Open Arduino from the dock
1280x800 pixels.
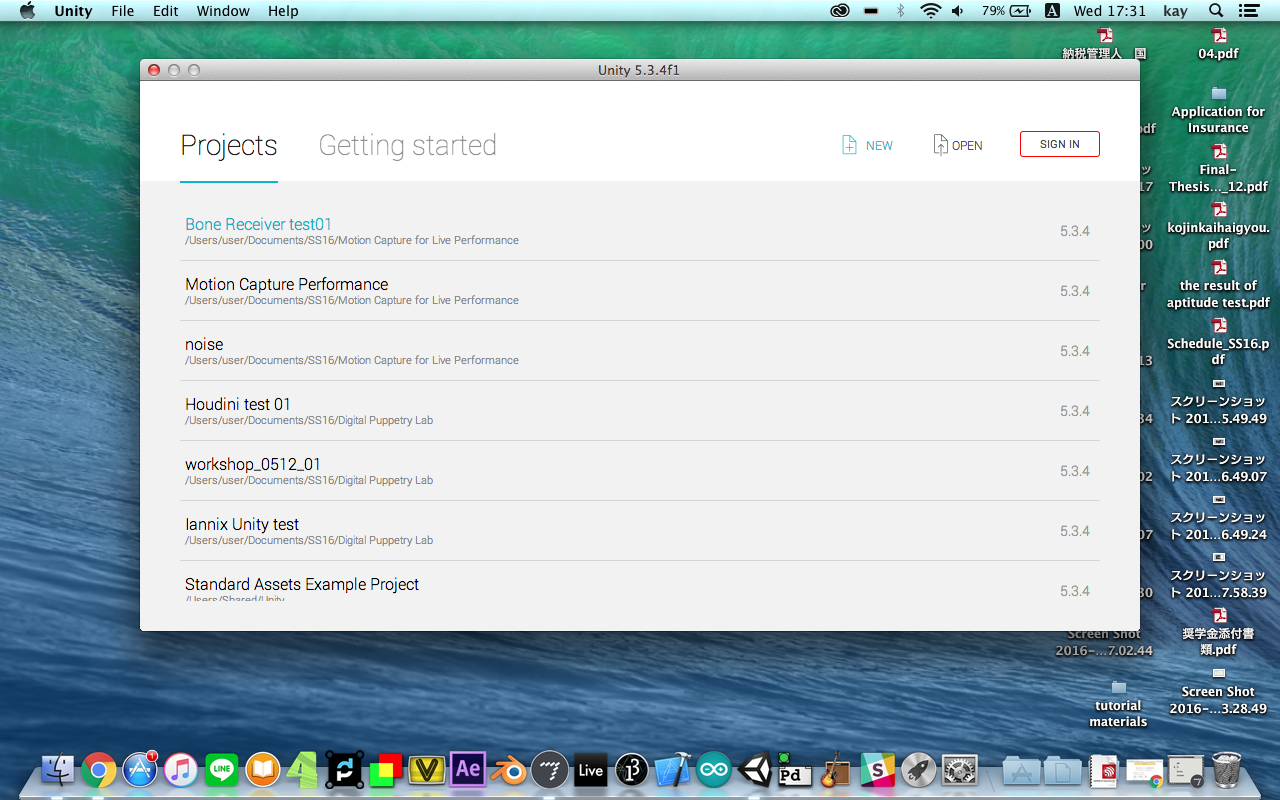pyautogui.click(x=714, y=770)
